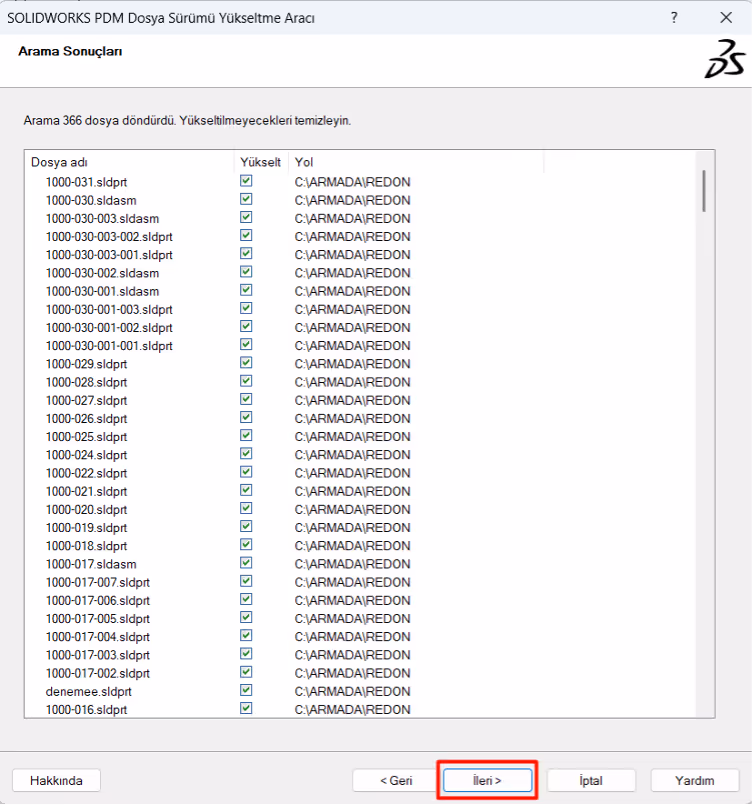Toggle checkbox for 1000-029.sldprt

click(x=246, y=363)
